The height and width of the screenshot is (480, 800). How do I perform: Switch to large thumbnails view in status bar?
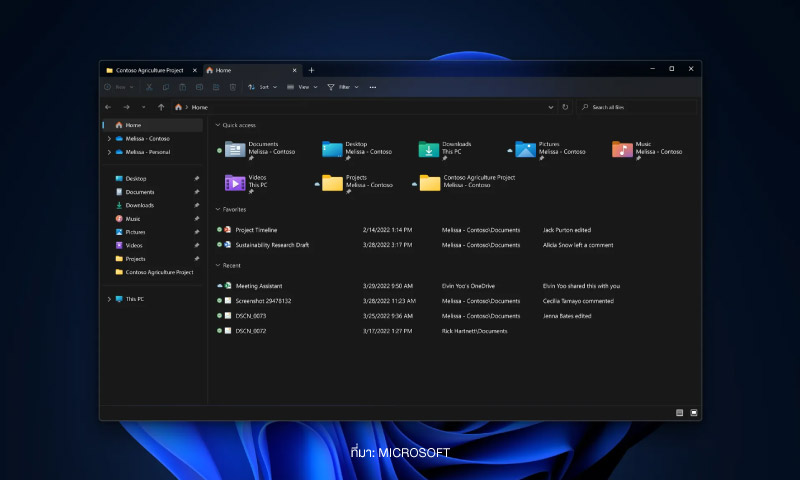pos(693,413)
